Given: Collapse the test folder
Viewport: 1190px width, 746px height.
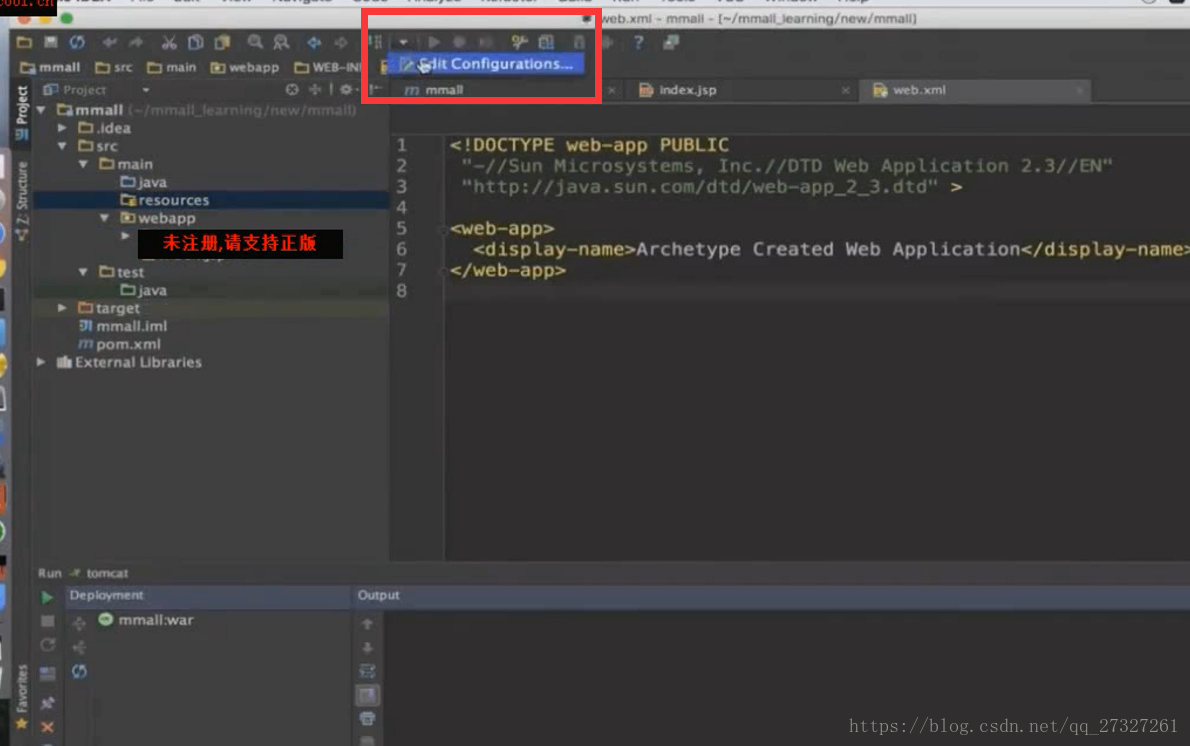Looking at the screenshot, I should pos(83,272).
